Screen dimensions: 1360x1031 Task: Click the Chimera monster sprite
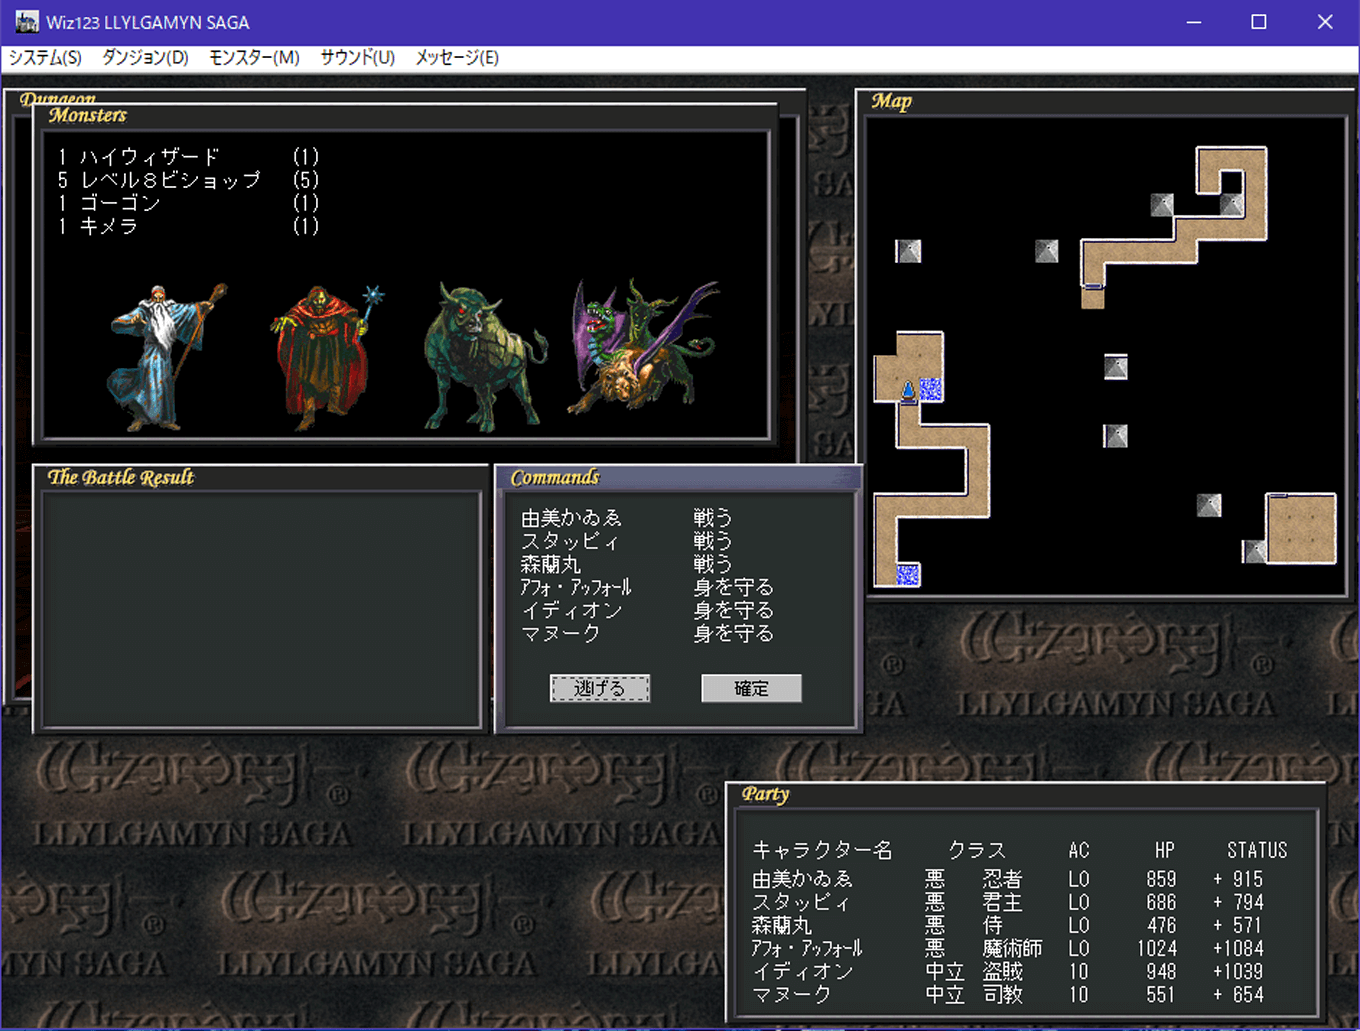tap(640, 350)
